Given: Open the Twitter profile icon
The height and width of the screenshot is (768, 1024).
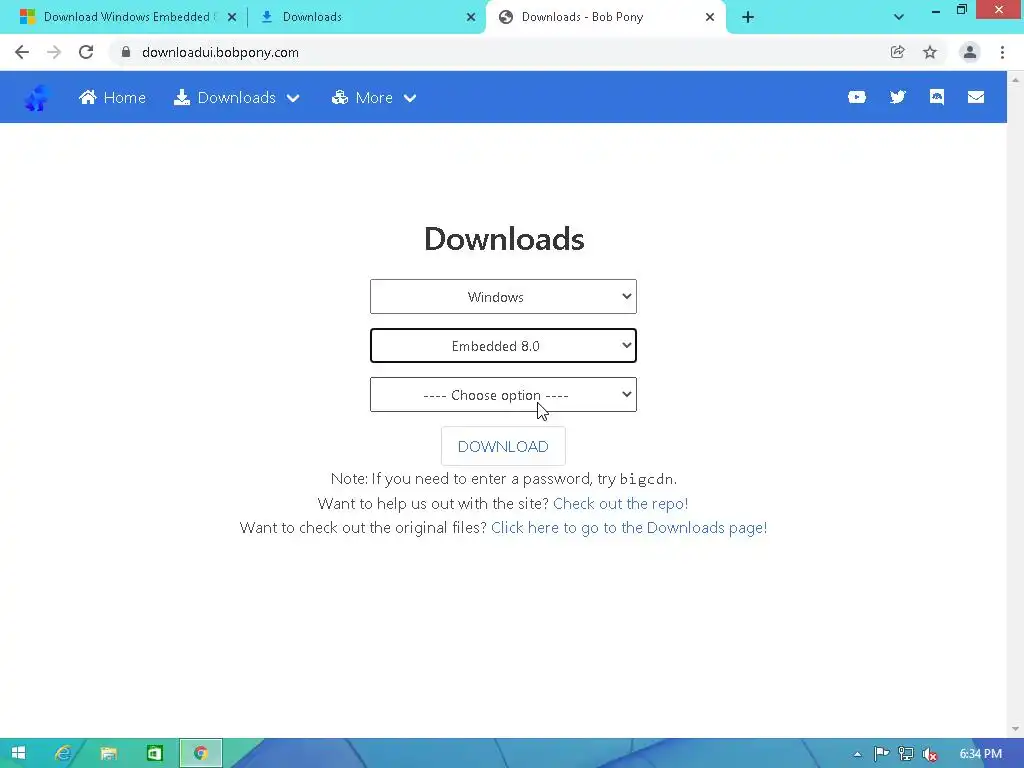Looking at the screenshot, I should point(897,97).
